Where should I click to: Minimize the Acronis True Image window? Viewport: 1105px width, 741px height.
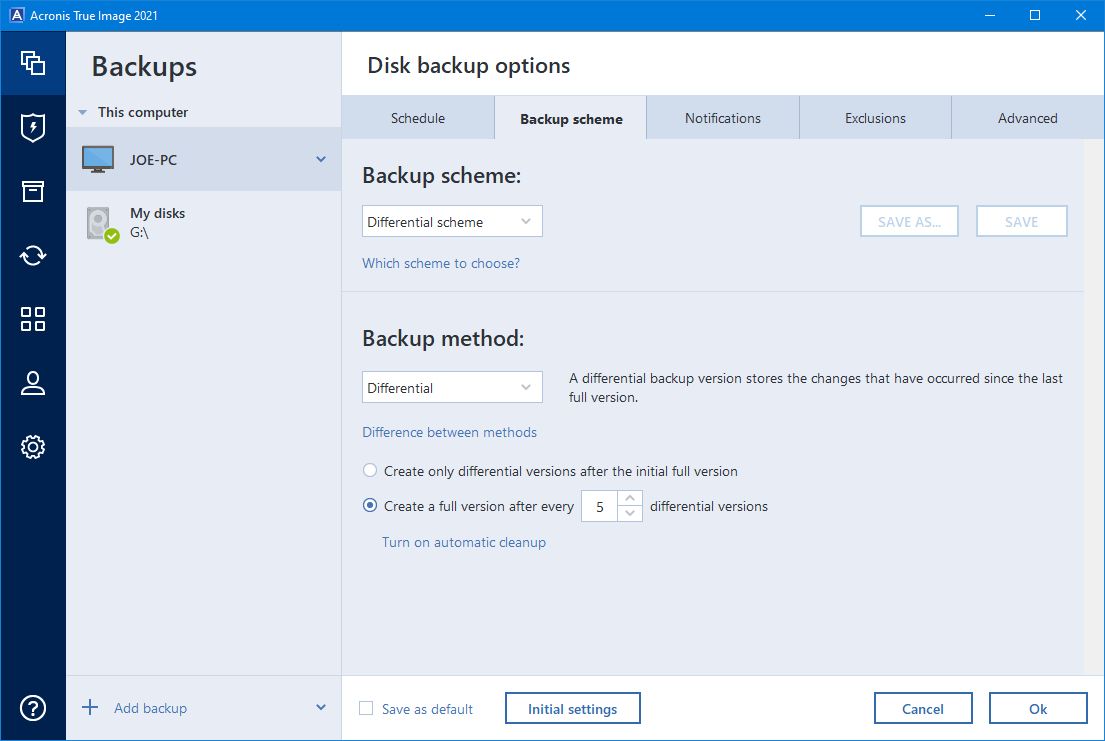[989, 15]
